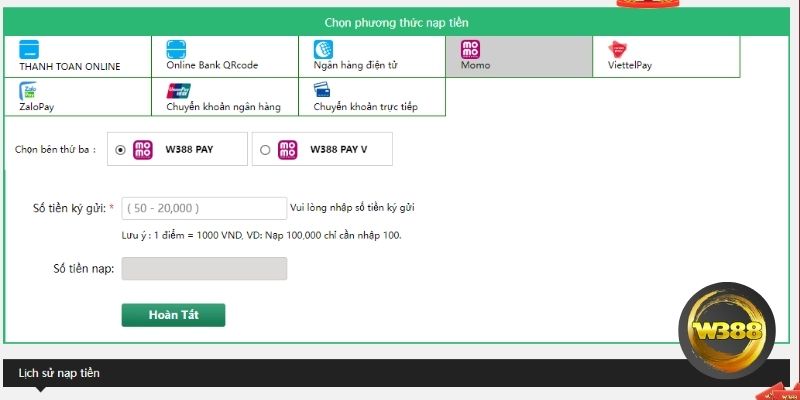The width and height of the screenshot is (800, 400).
Task: Open the ViettelPay payment tab
Action: 666,57
